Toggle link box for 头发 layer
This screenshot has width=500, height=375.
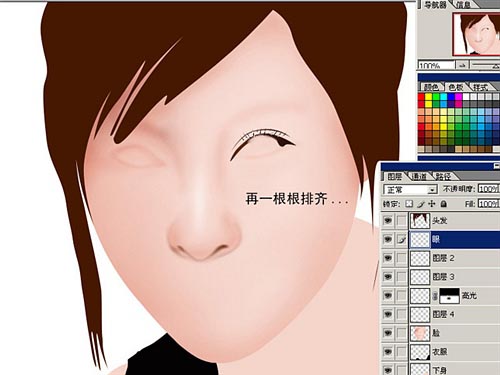402,221
